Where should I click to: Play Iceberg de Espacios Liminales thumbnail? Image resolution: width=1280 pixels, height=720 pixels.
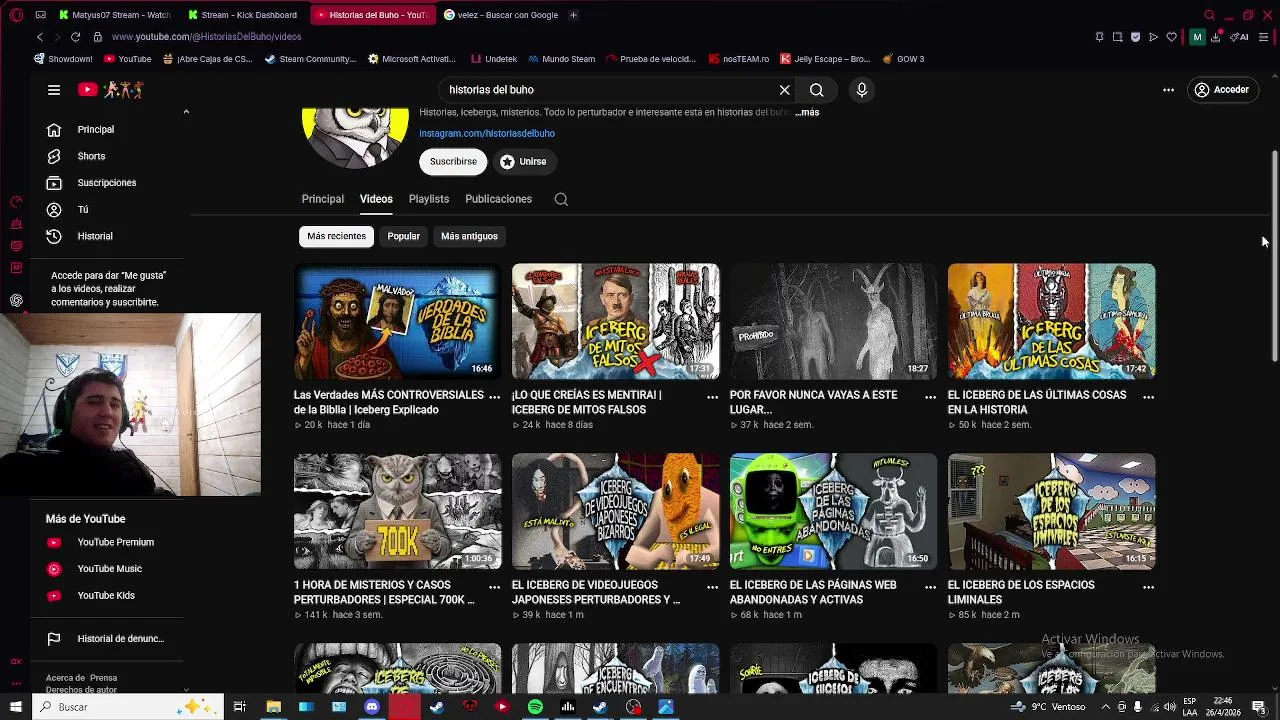coord(1051,511)
